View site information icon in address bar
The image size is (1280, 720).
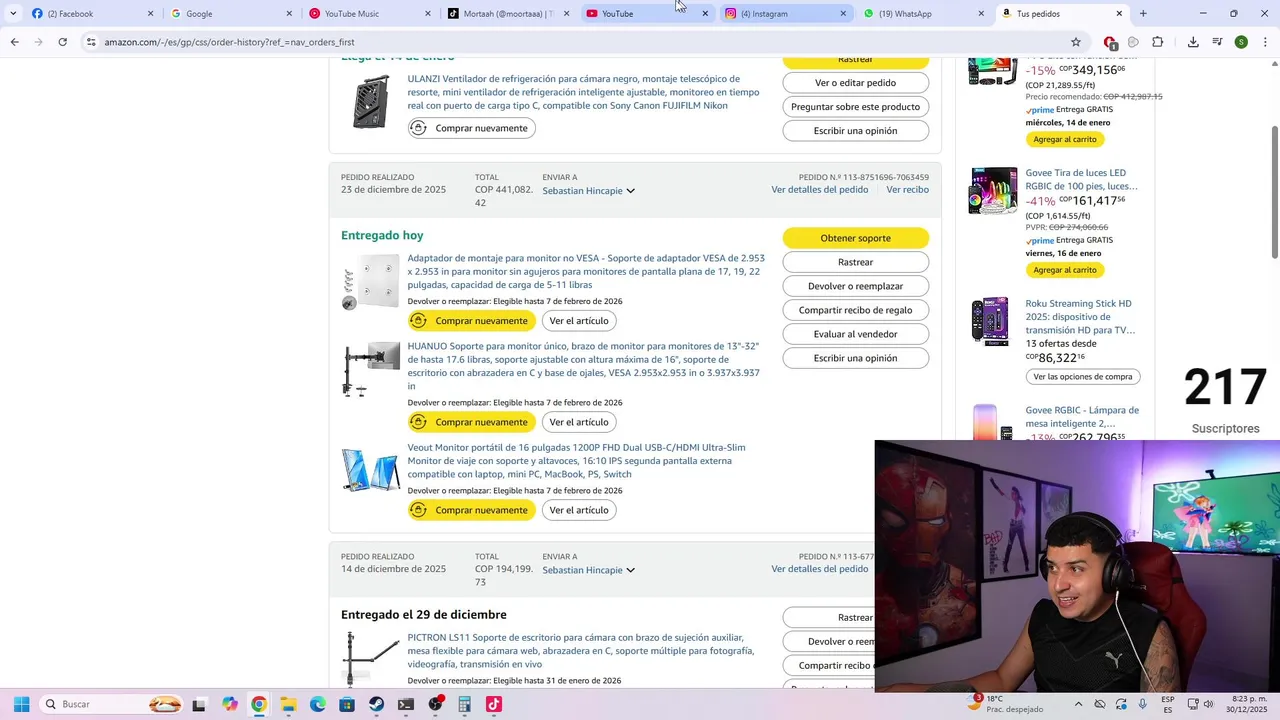click(x=91, y=42)
